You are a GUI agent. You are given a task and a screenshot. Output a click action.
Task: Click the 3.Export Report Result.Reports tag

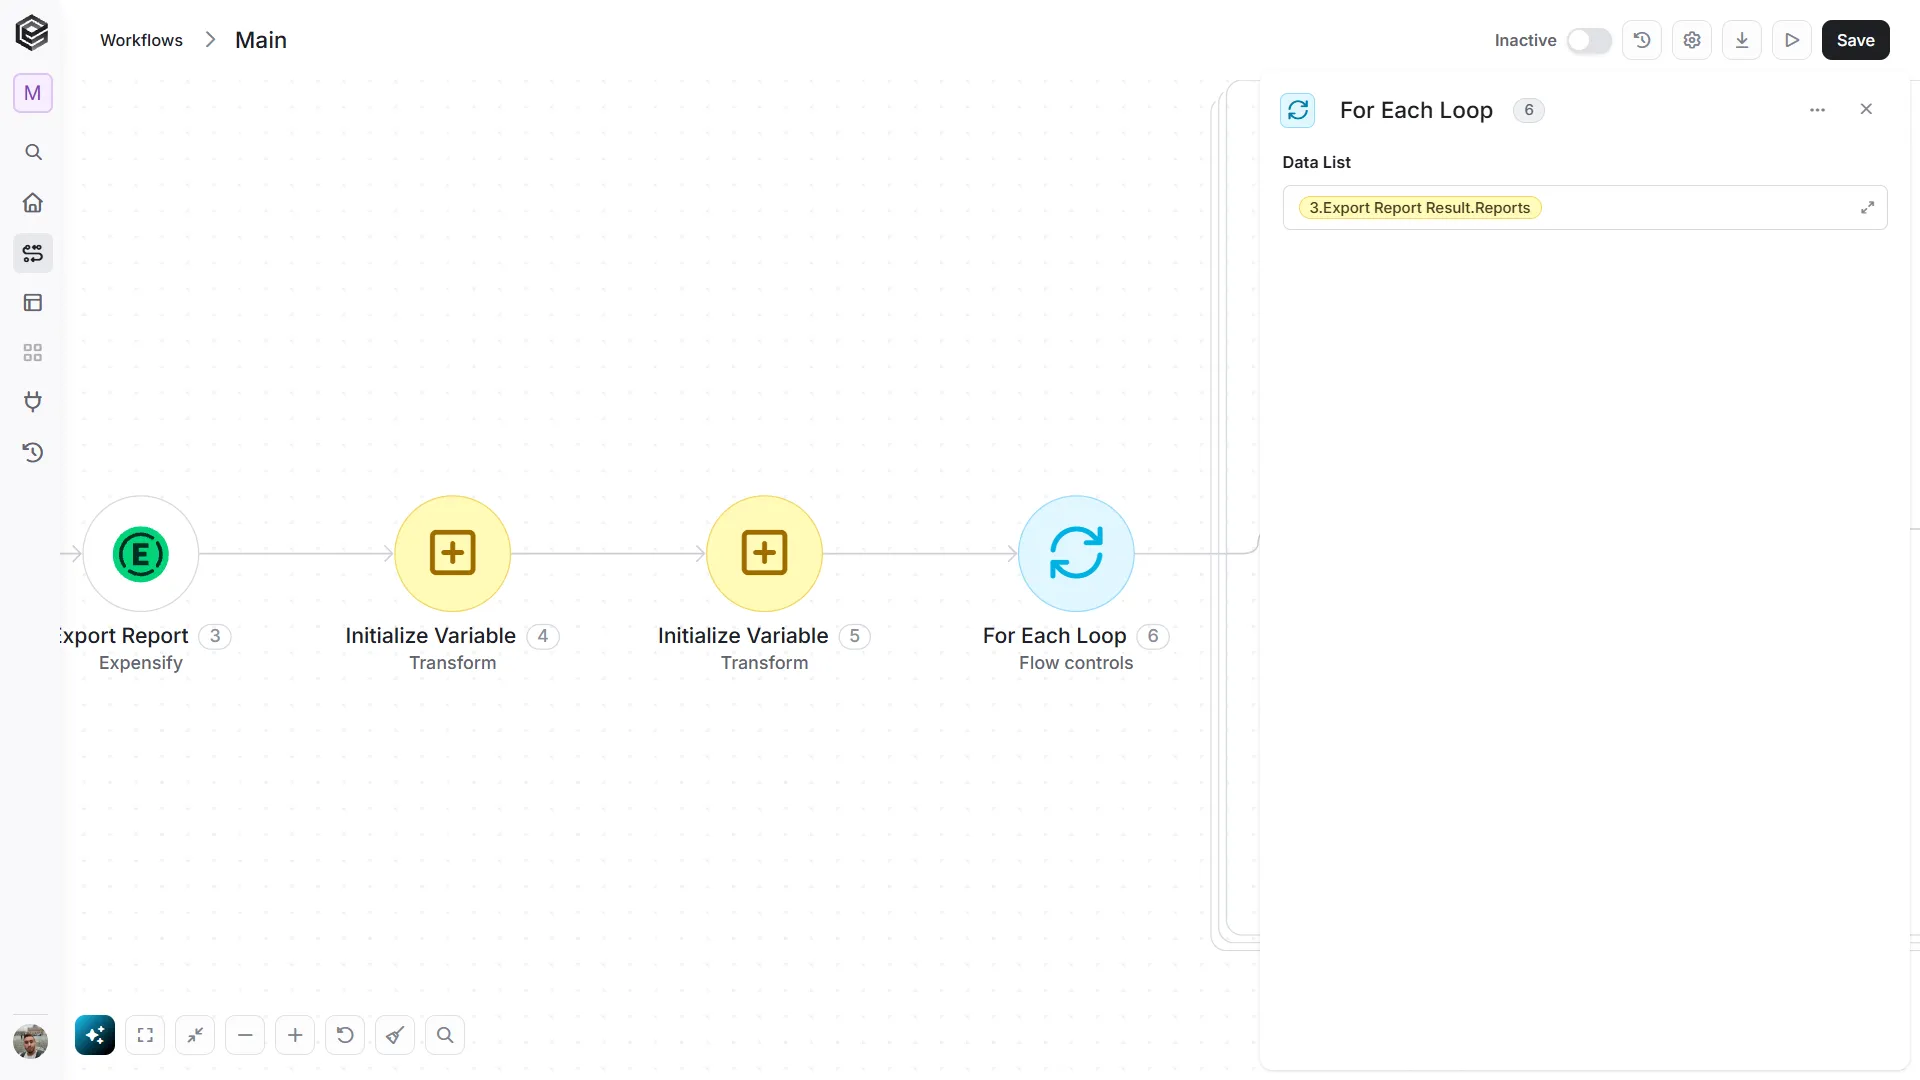(1420, 208)
